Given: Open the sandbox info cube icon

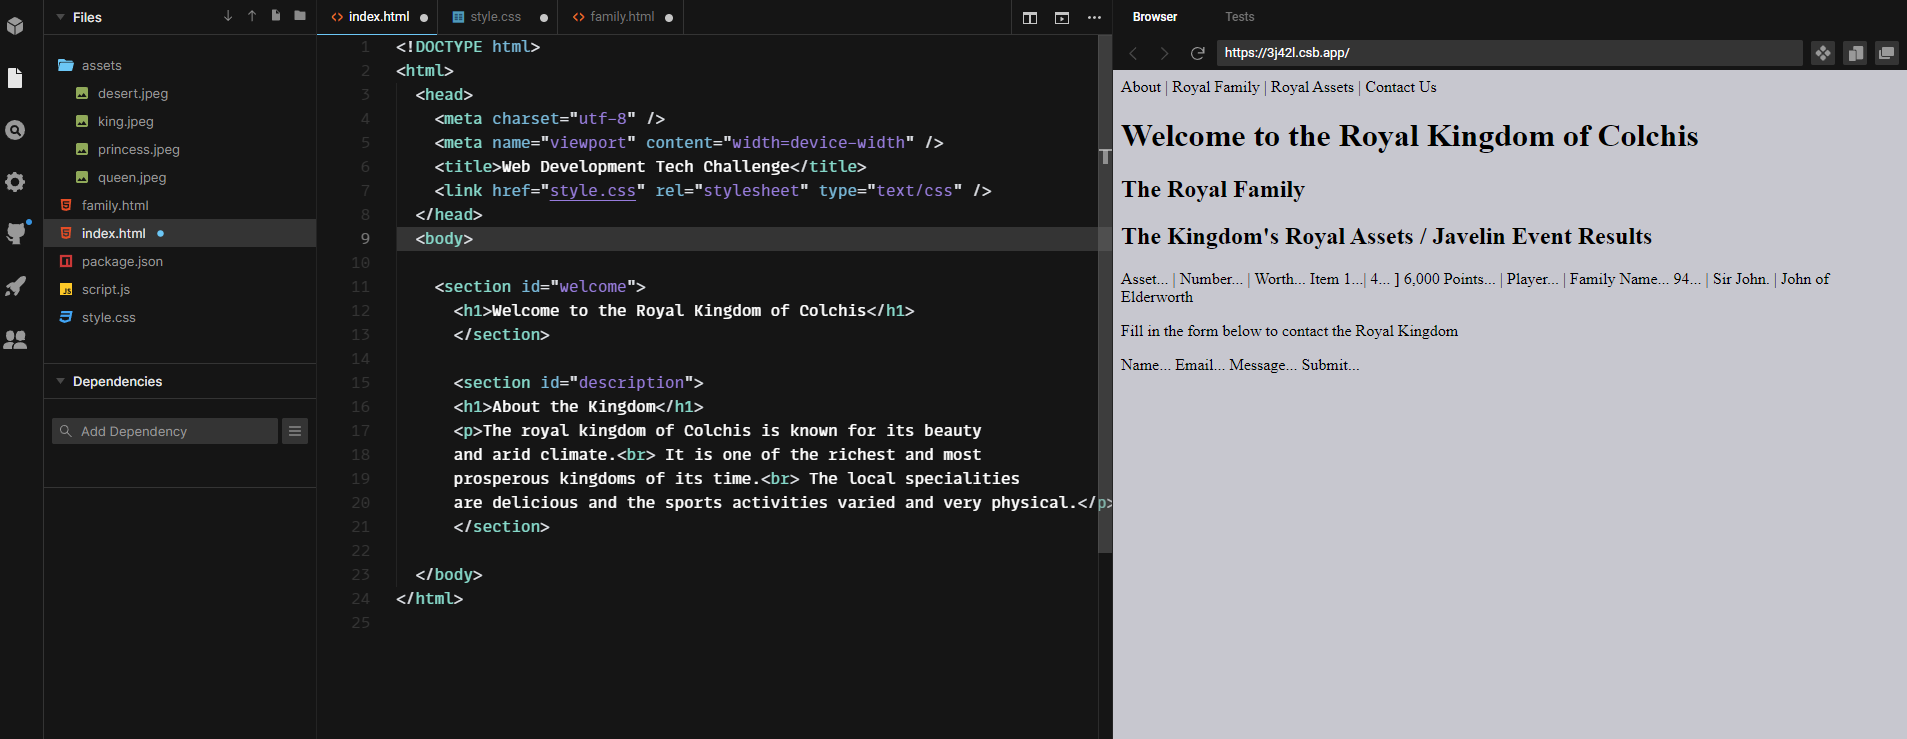Looking at the screenshot, I should tap(15, 26).
